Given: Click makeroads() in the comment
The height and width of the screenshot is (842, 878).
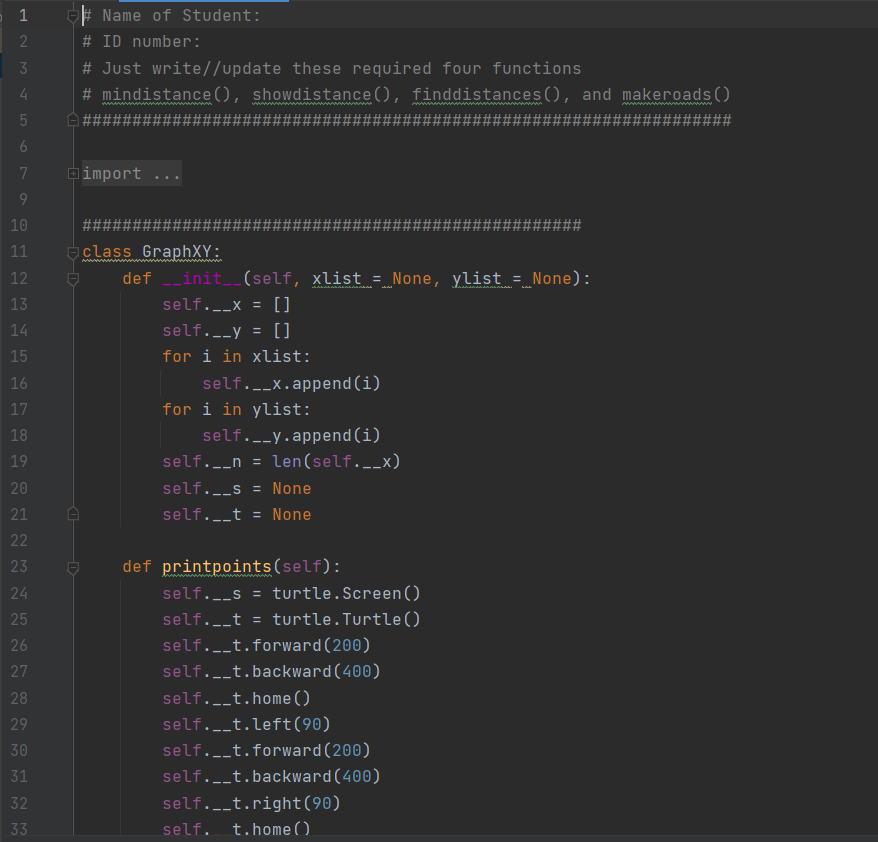Looking at the screenshot, I should [x=676, y=95].
